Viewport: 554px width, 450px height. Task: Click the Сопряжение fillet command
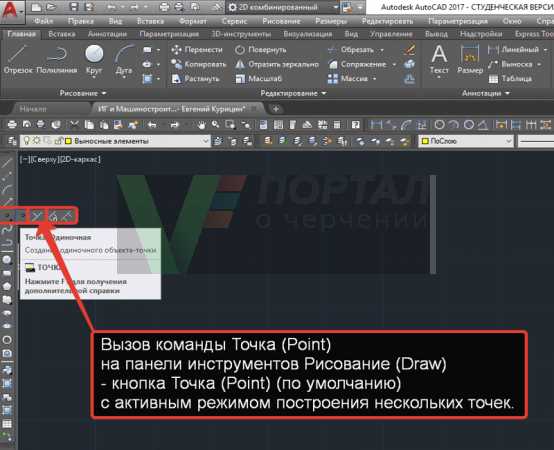pyautogui.click(x=357, y=64)
